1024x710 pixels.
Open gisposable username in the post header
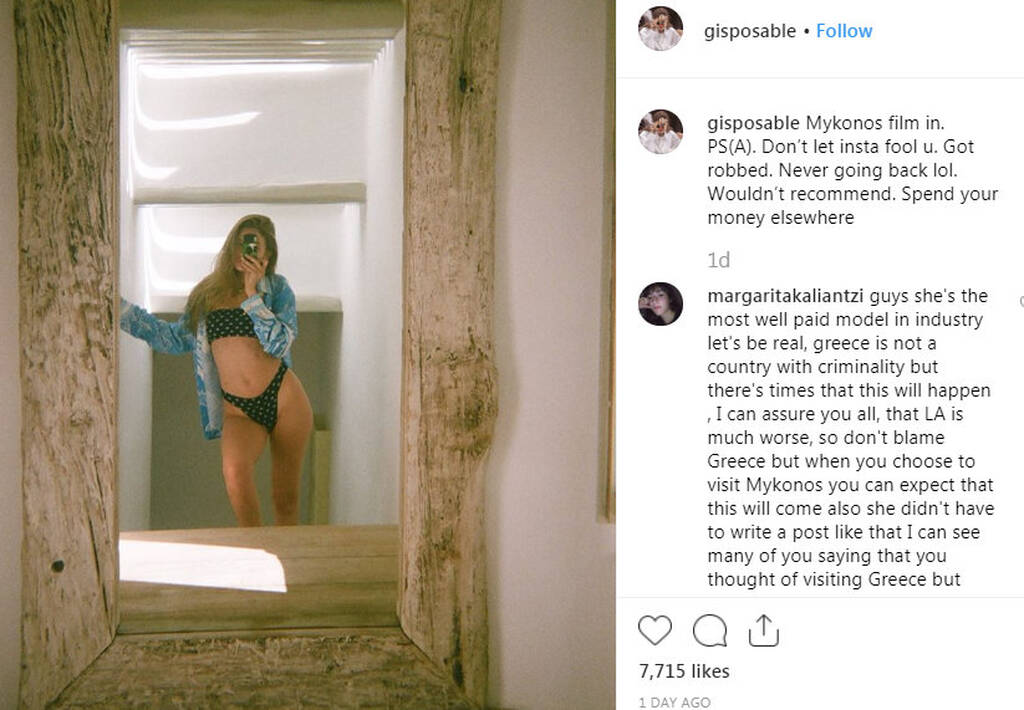[750, 31]
